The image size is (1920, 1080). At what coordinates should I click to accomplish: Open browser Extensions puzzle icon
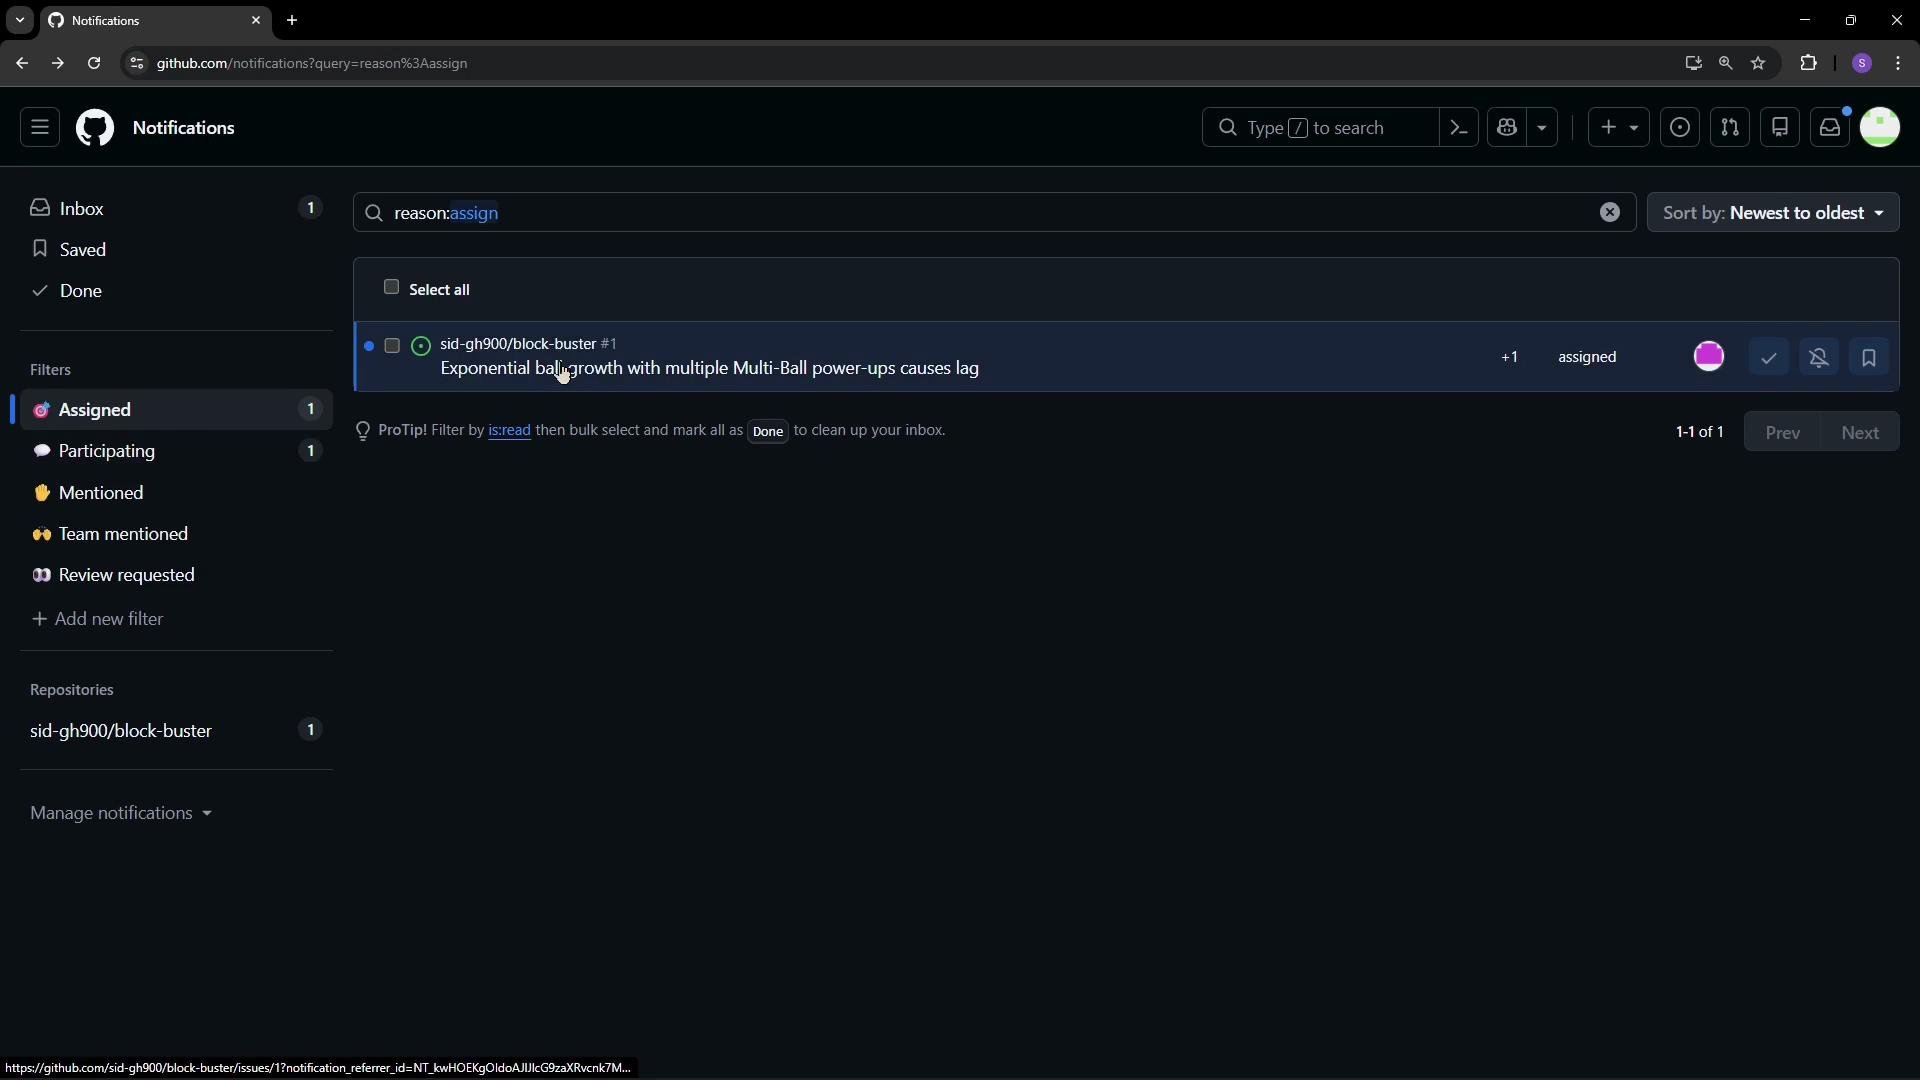point(1809,63)
